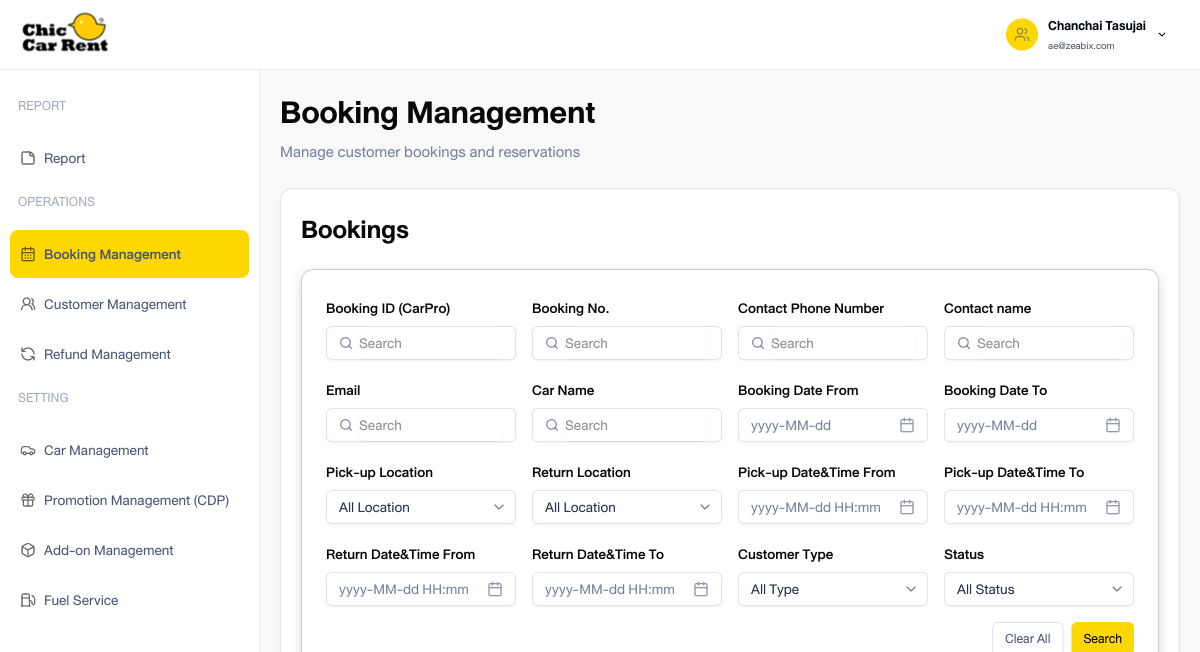Select Booking Management in the sidebar
This screenshot has height=652, width=1200.
(x=129, y=254)
